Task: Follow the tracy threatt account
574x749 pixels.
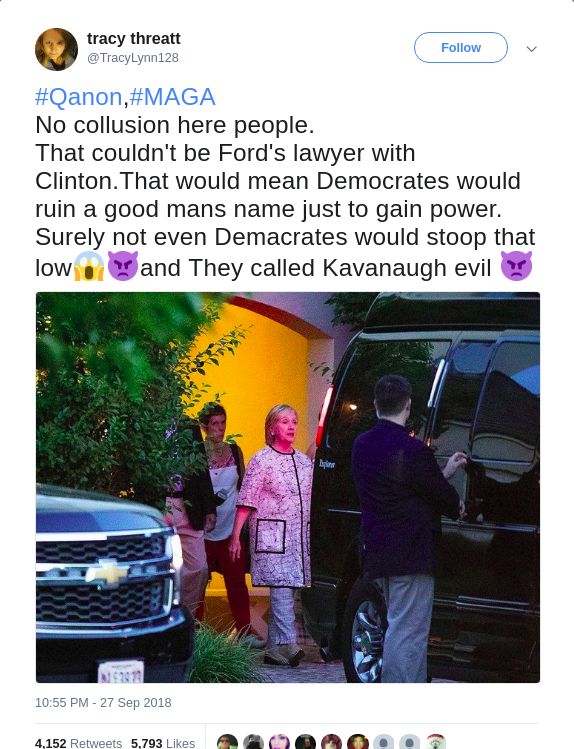Action: [x=461, y=48]
